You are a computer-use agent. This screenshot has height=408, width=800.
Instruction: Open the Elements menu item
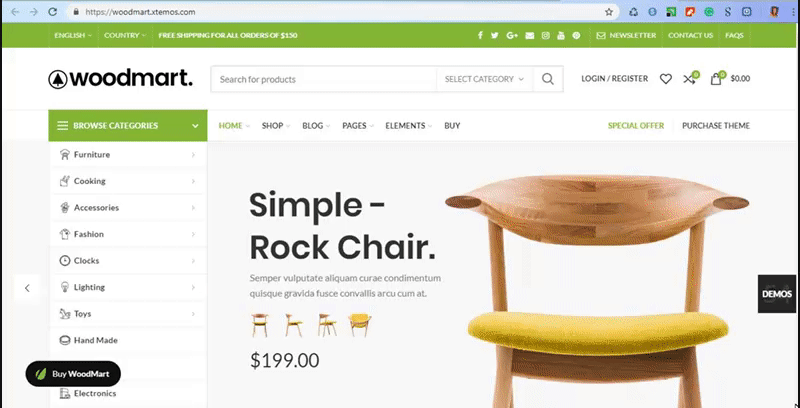click(409, 125)
